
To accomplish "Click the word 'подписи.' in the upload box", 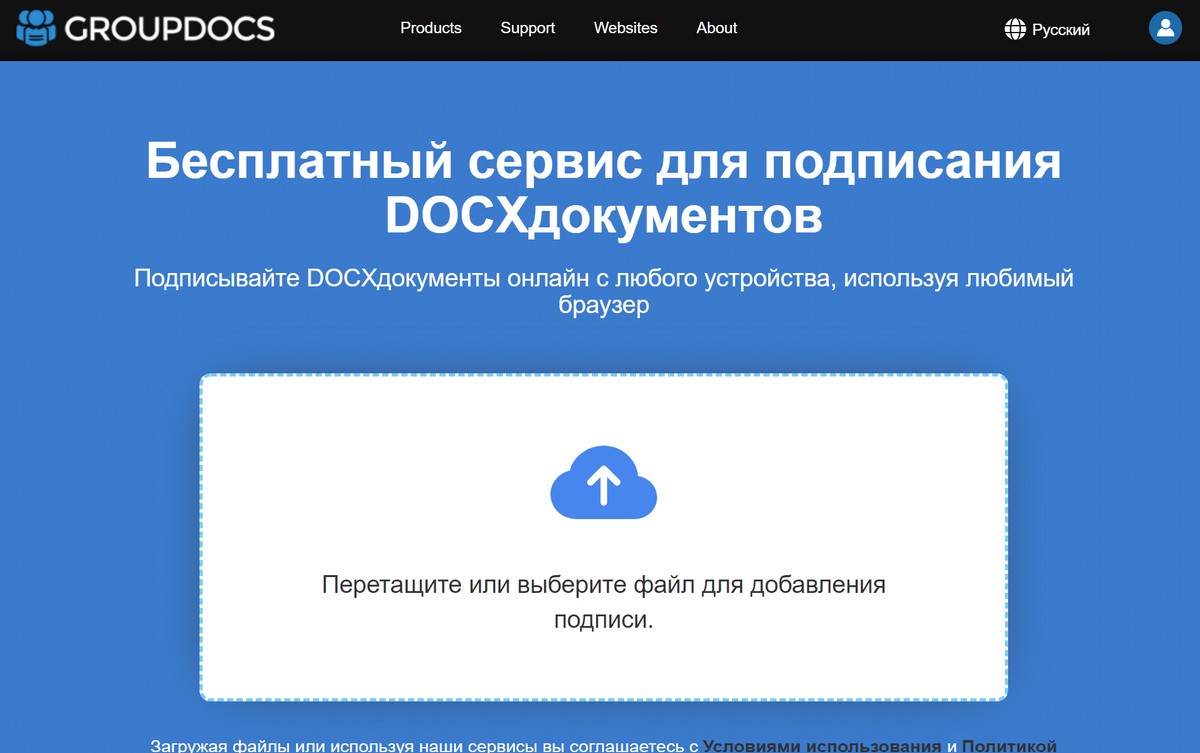I will [603, 620].
